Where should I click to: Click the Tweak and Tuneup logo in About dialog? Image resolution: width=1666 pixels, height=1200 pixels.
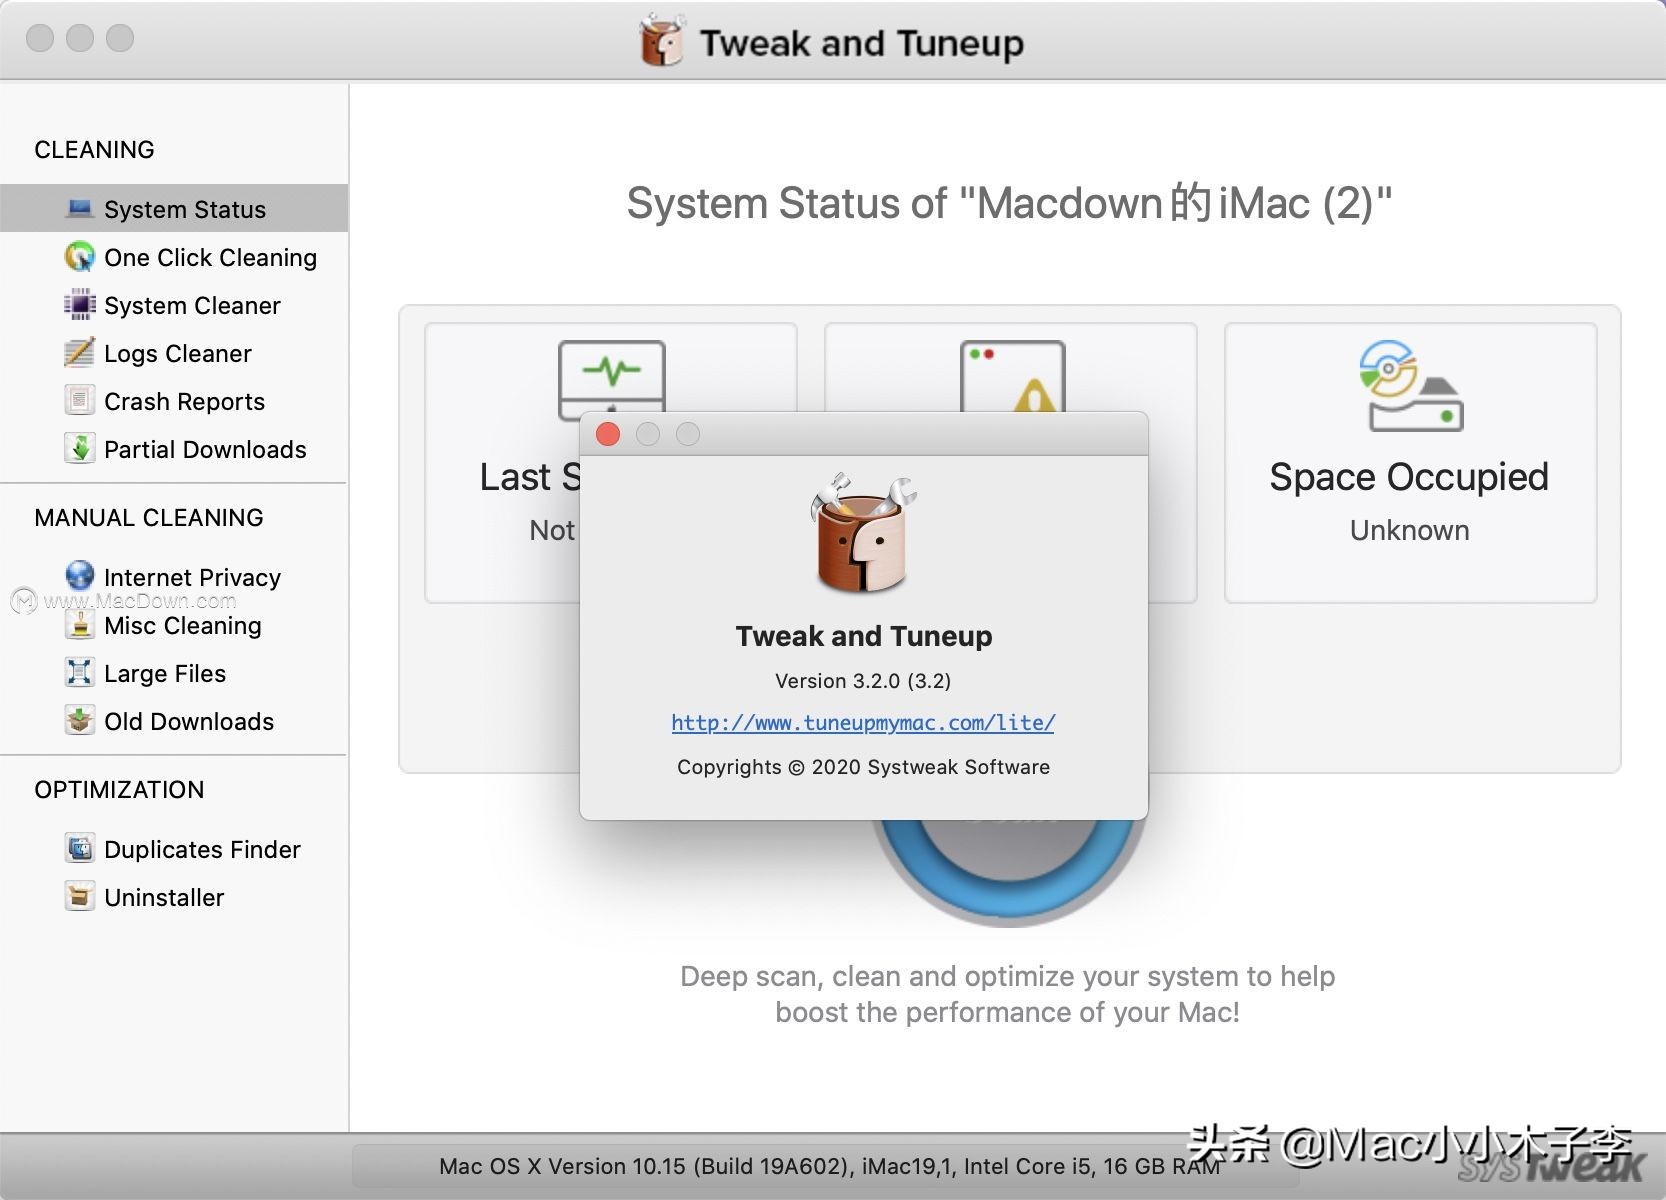(862, 535)
